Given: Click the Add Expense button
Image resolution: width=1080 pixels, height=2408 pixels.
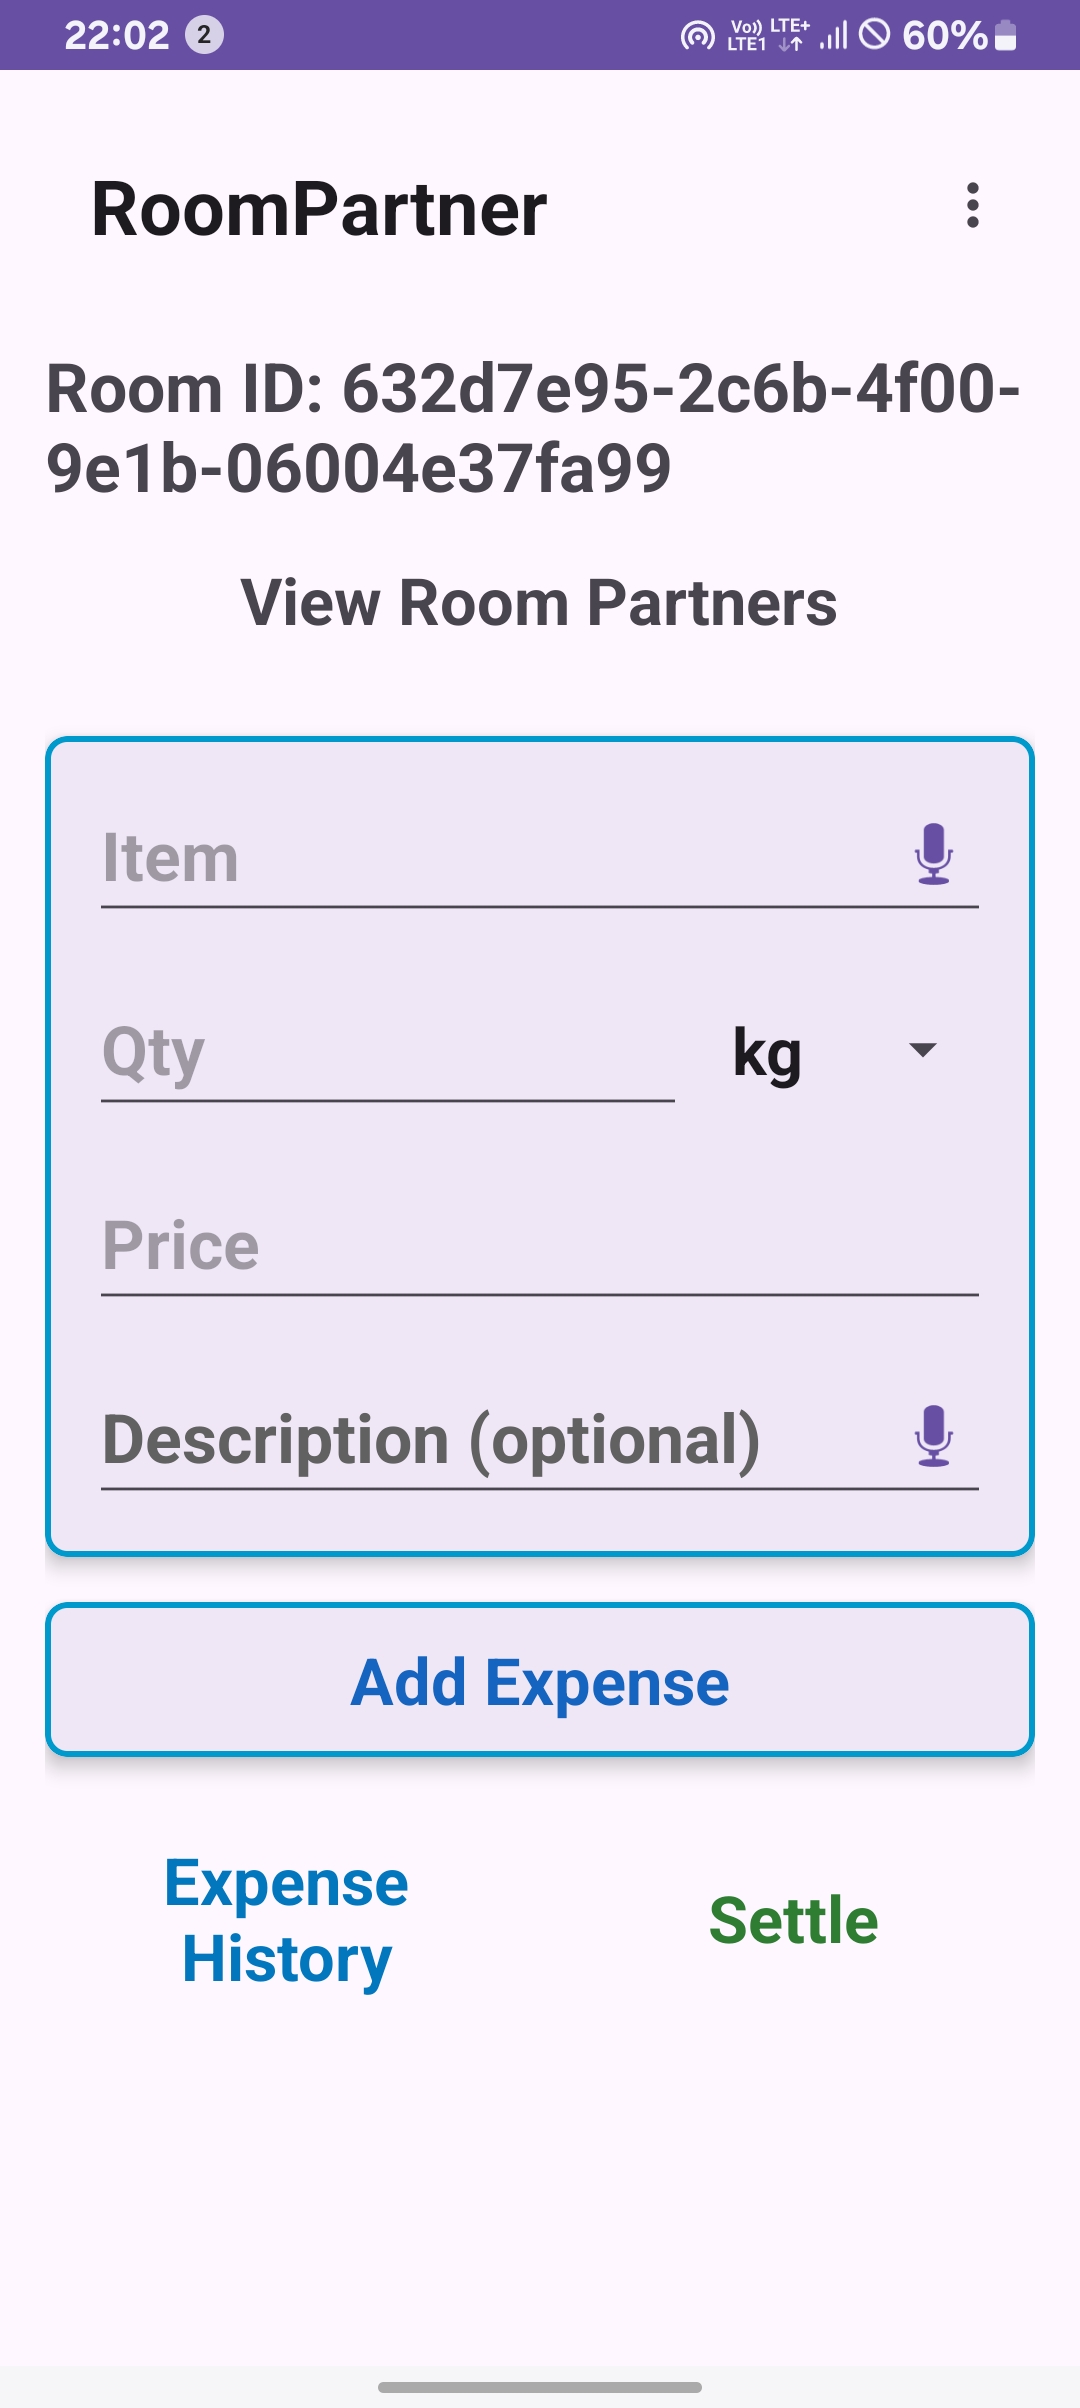Looking at the screenshot, I should pos(540,1680).
